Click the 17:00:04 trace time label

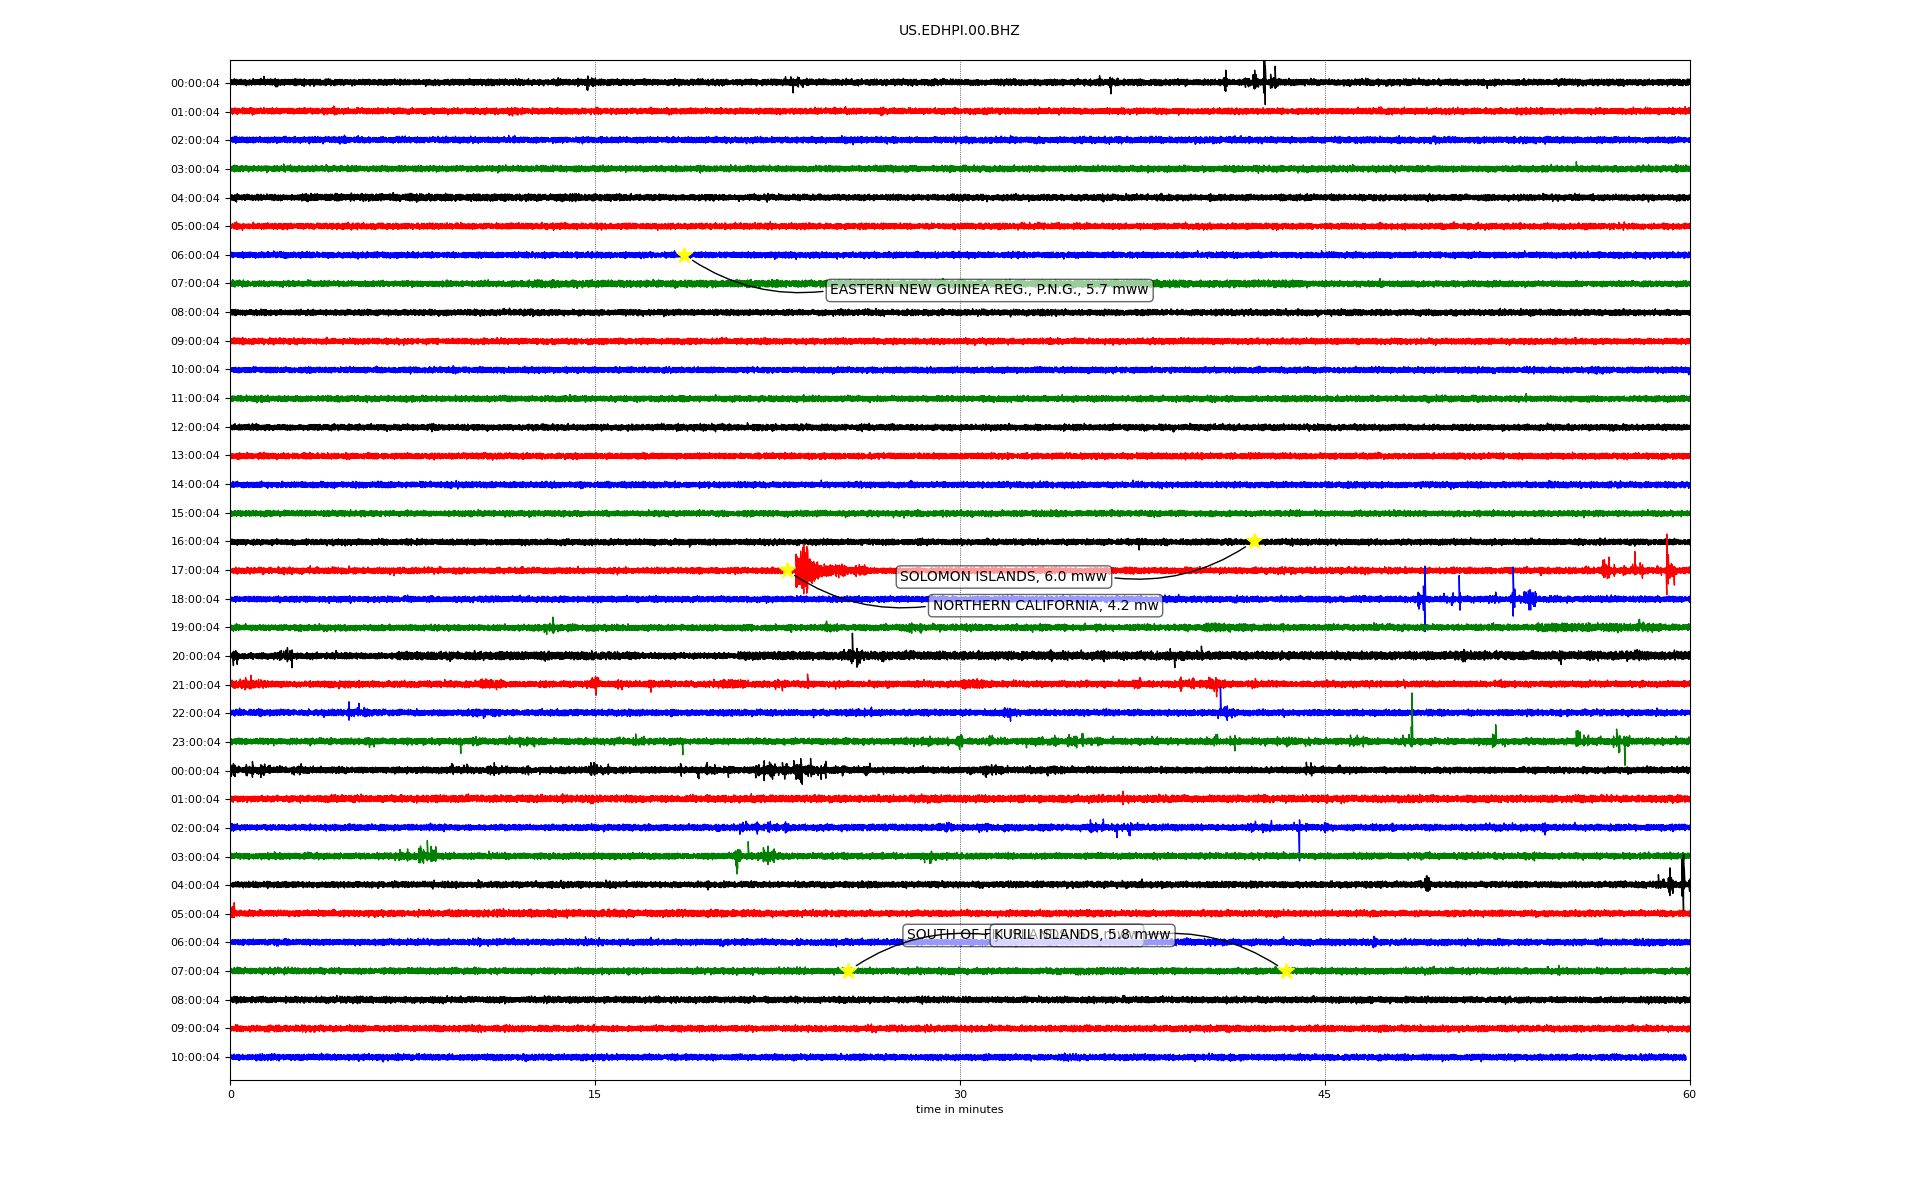(x=195, y=571)
